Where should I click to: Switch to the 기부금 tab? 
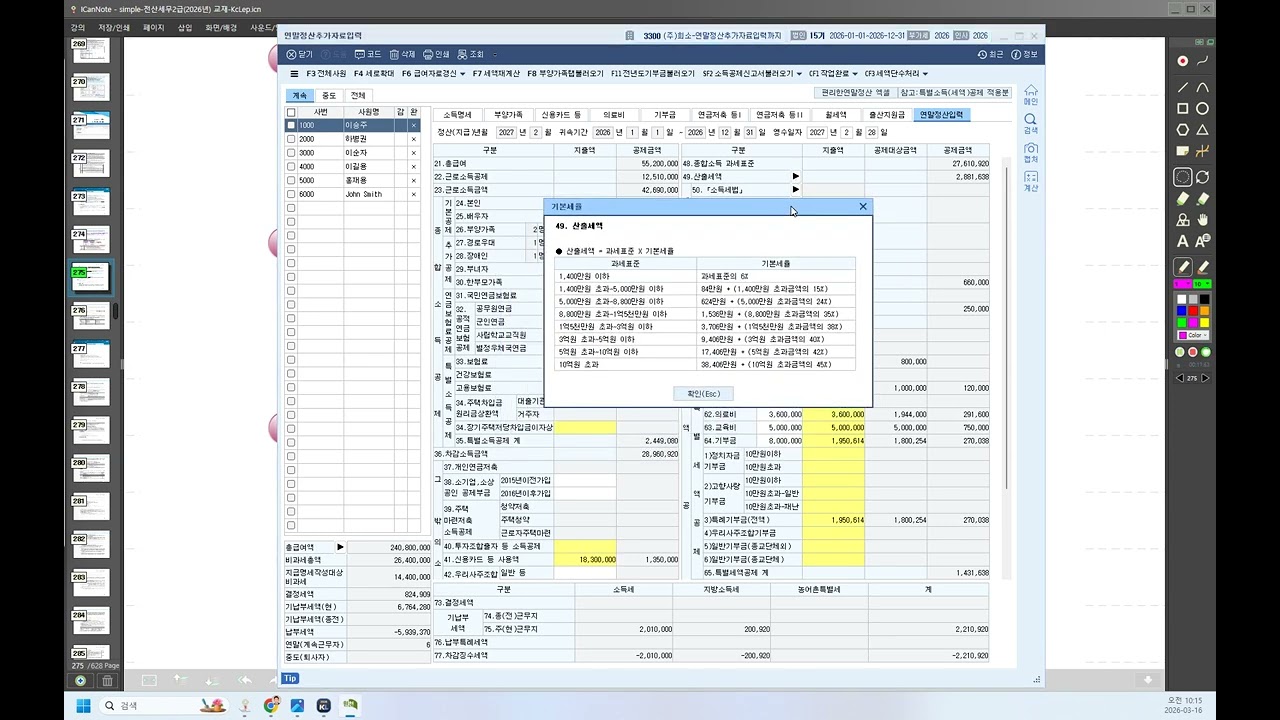pyautogui.click(x=665, y=115)
